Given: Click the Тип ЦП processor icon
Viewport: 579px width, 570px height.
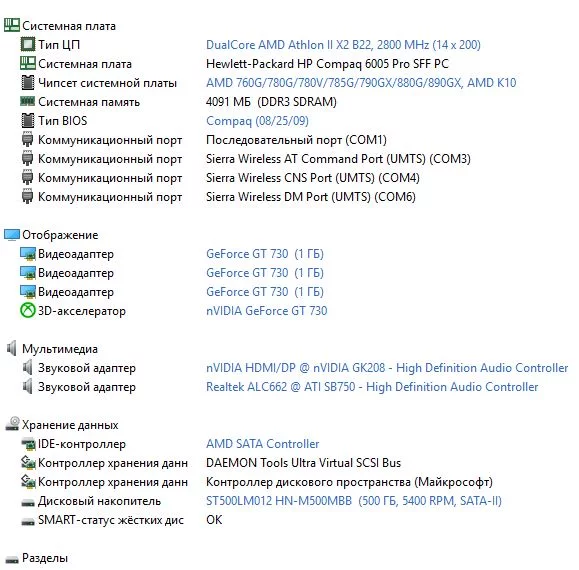Looking at the screenshot, I should [x=28, y=44].
